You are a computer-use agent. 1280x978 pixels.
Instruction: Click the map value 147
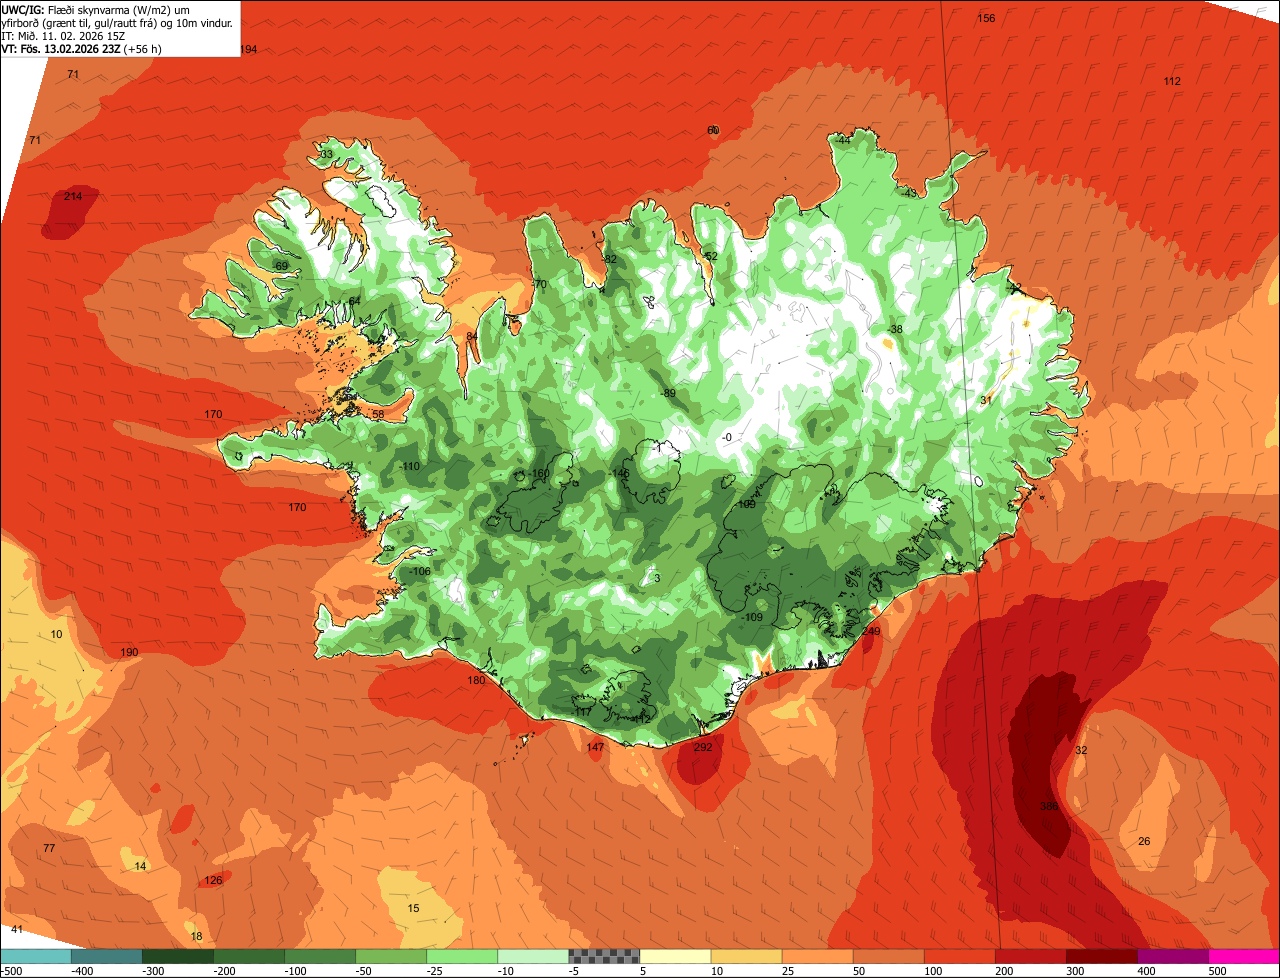click(595, 748)
